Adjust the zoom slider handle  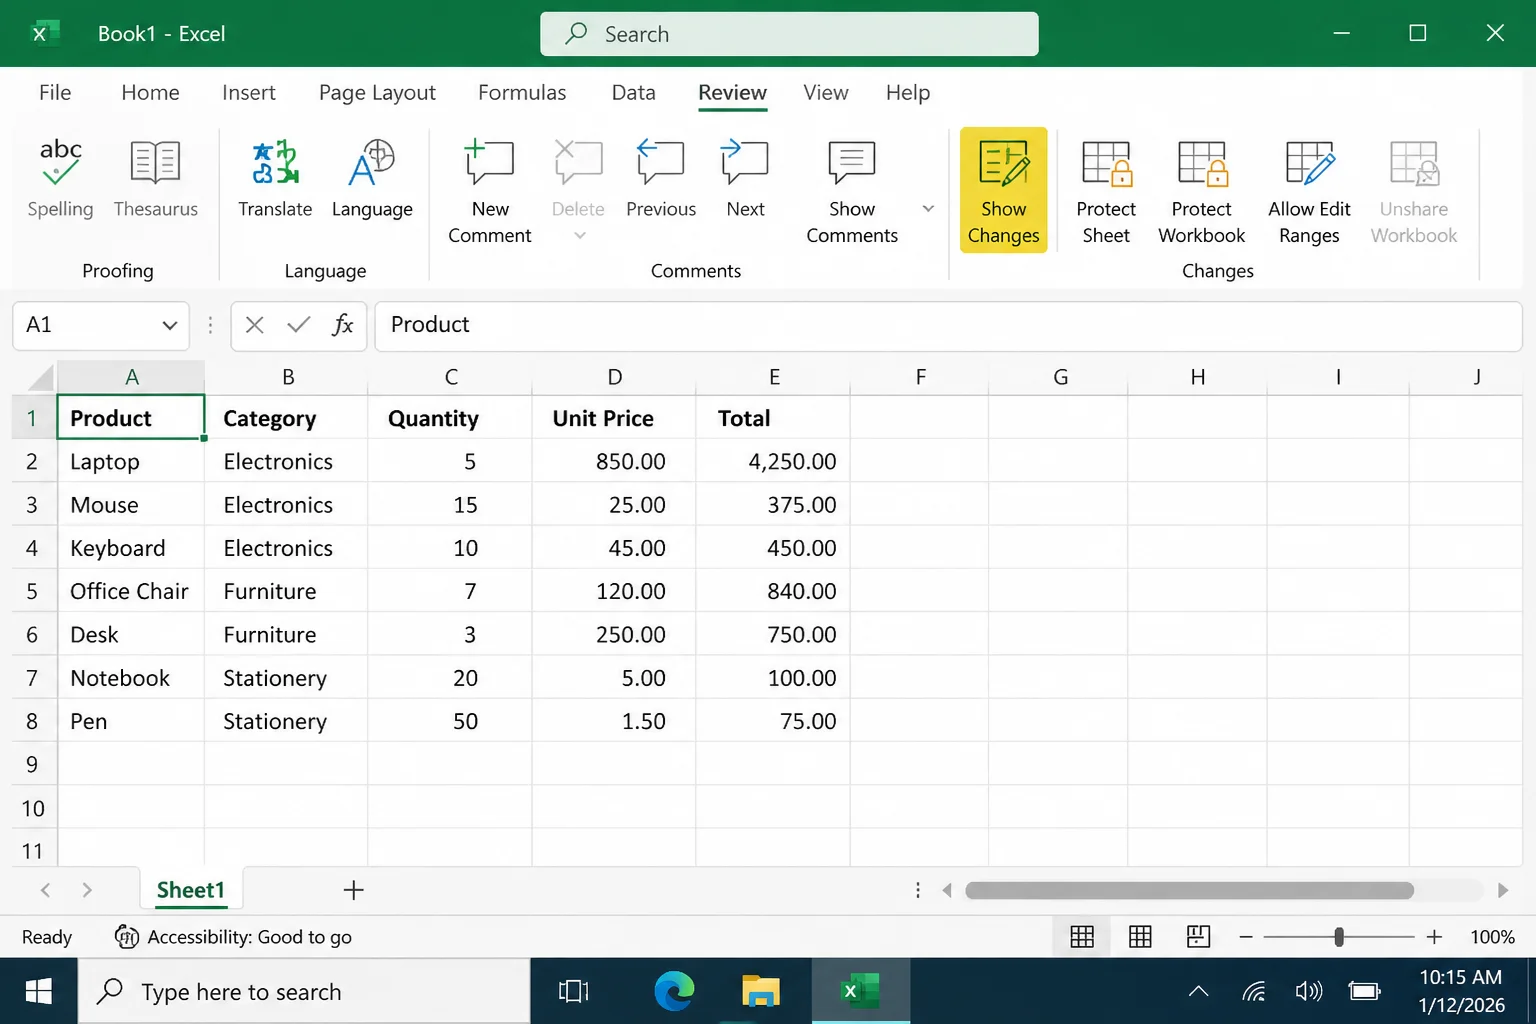(x=1339, y=937)
